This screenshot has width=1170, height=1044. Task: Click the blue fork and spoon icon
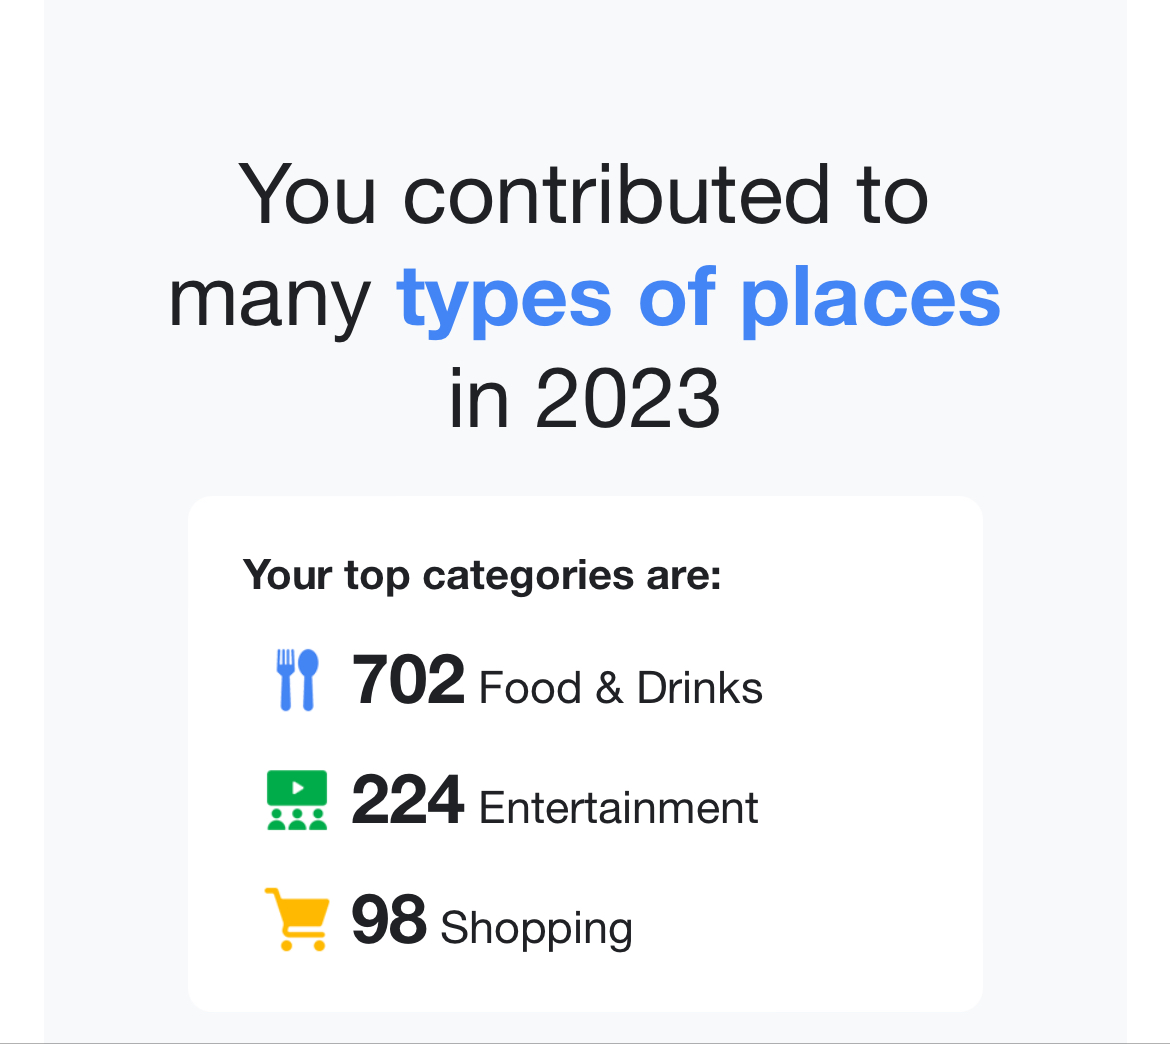coord(297,680)
